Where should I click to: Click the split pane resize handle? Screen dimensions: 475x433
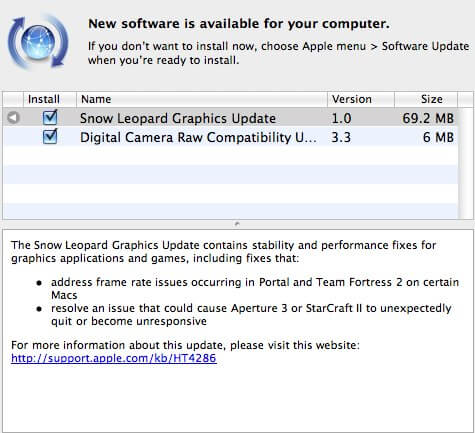(x=237, y=224)
